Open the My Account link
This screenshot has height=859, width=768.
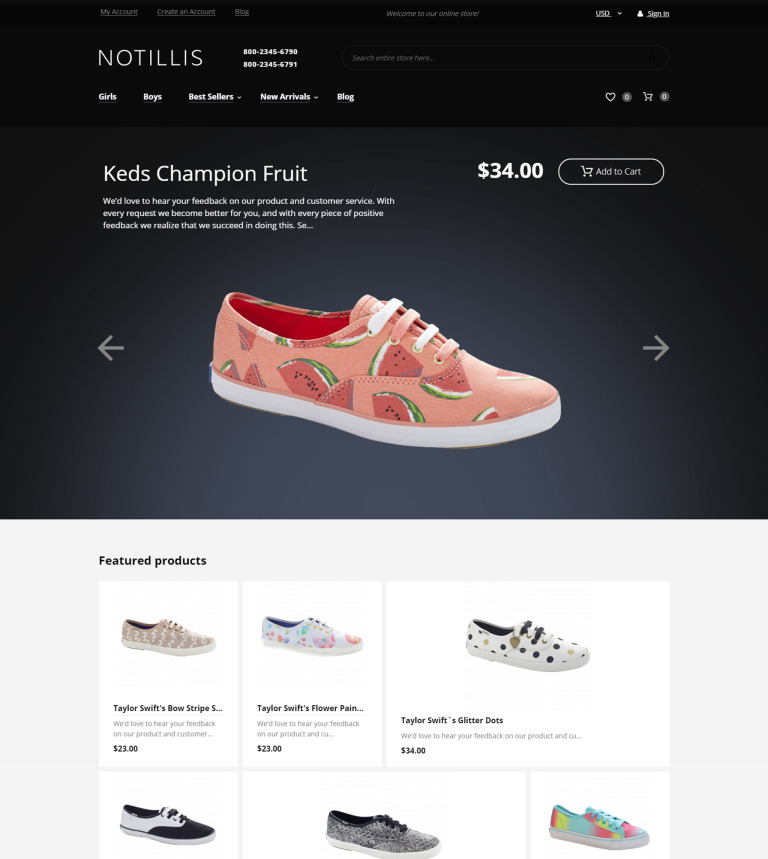coord(119,12)
